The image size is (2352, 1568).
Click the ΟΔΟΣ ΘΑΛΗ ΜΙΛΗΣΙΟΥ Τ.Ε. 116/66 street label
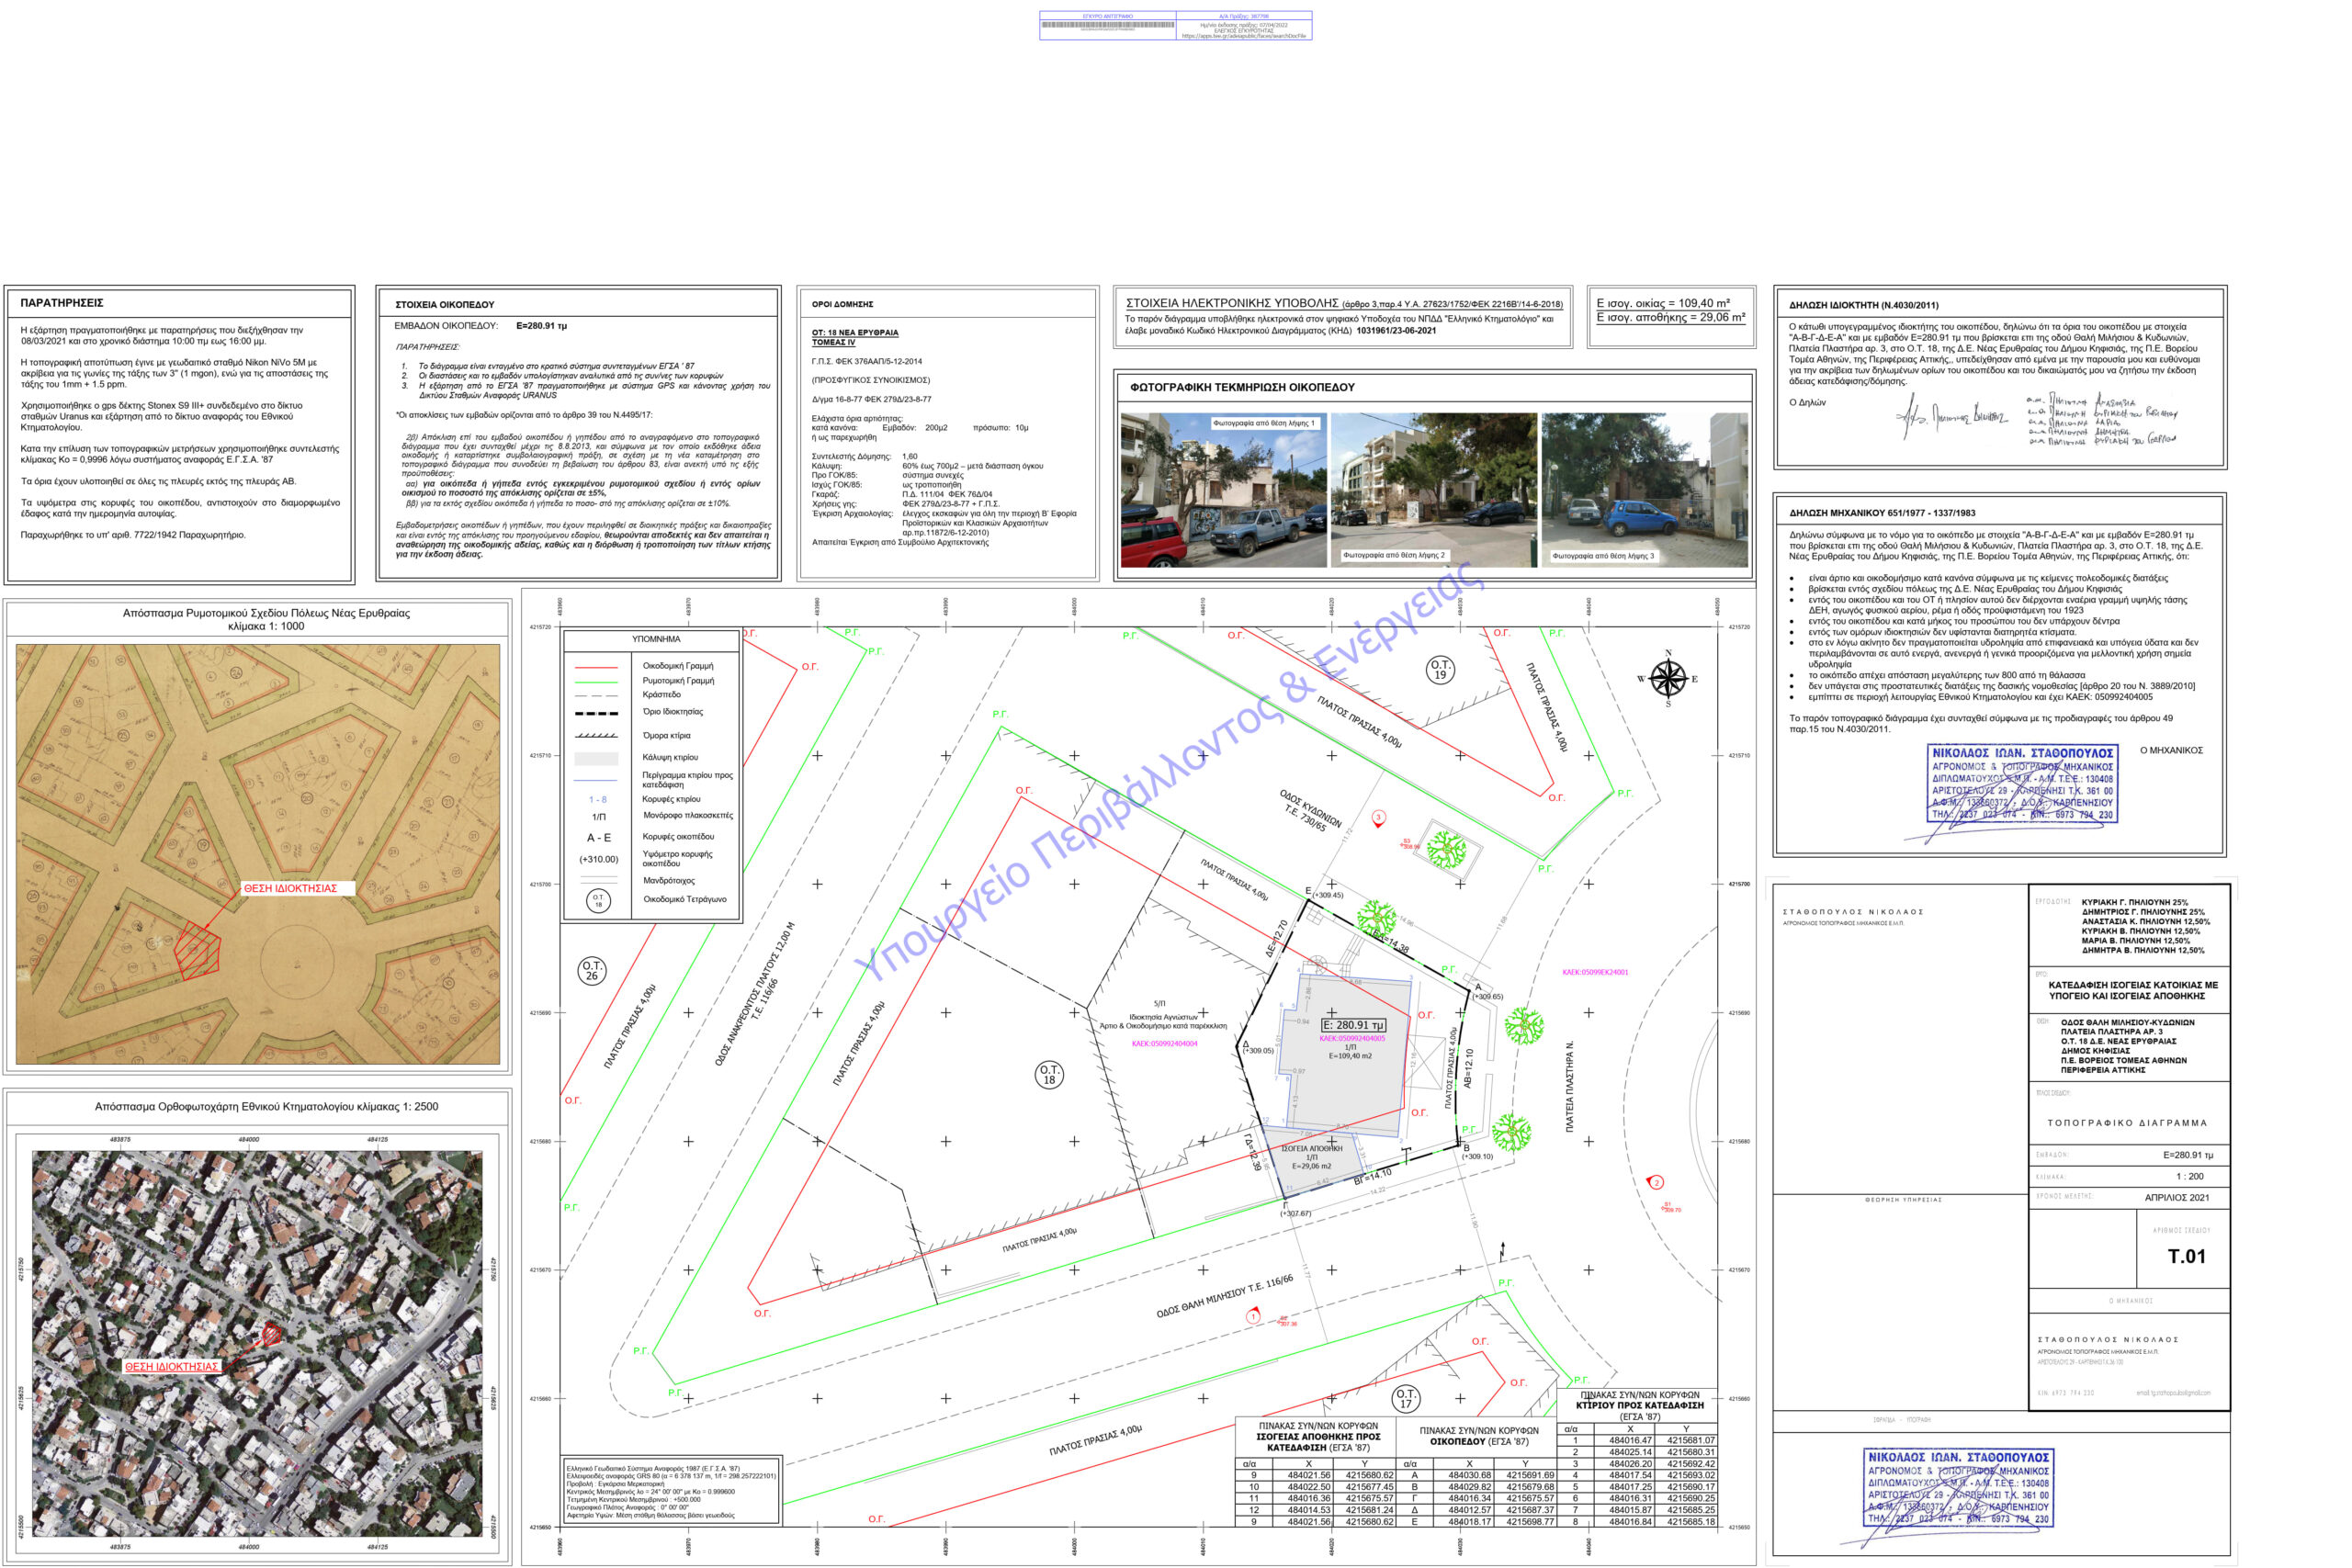click(x=1225, y=1296)
